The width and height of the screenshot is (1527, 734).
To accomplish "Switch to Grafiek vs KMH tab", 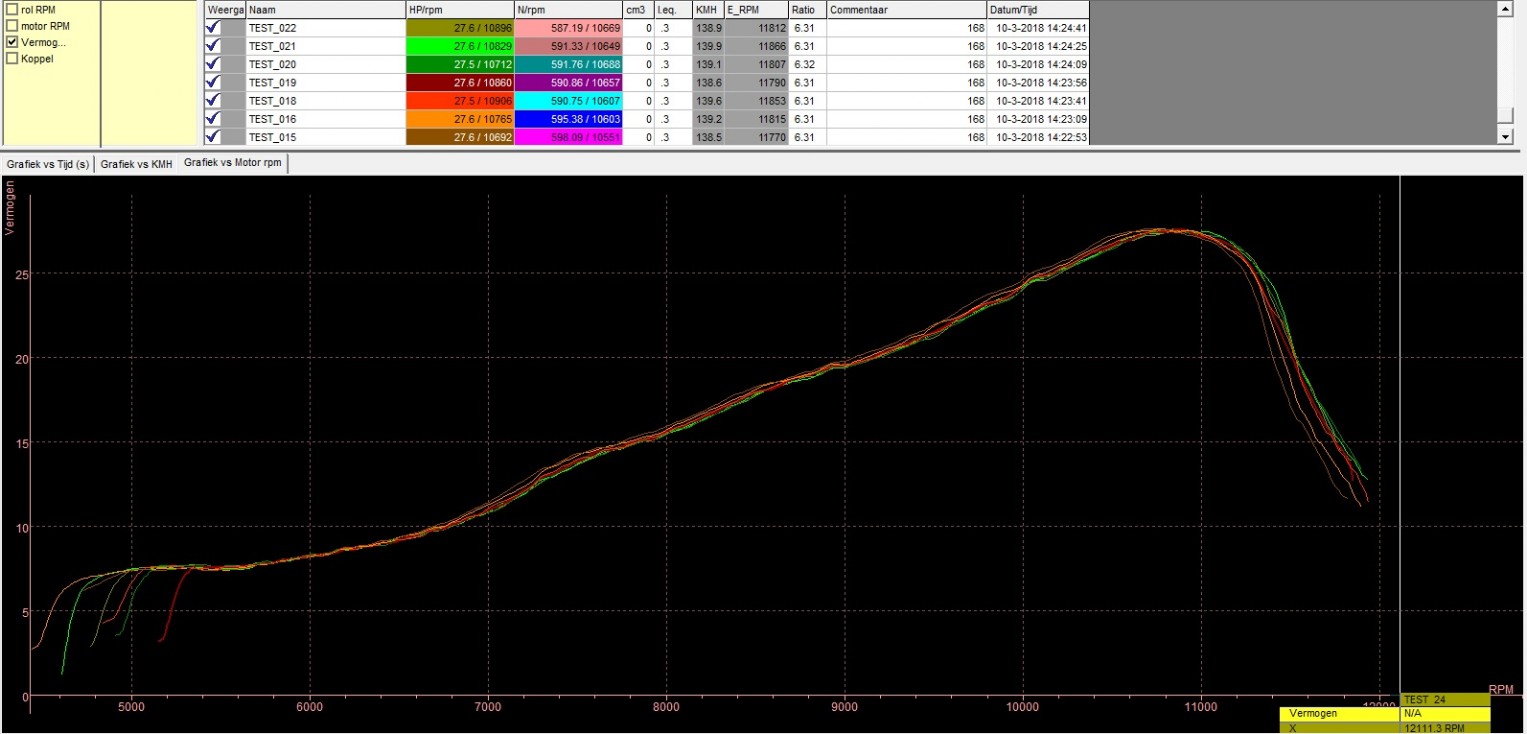I will click(137, 163).
